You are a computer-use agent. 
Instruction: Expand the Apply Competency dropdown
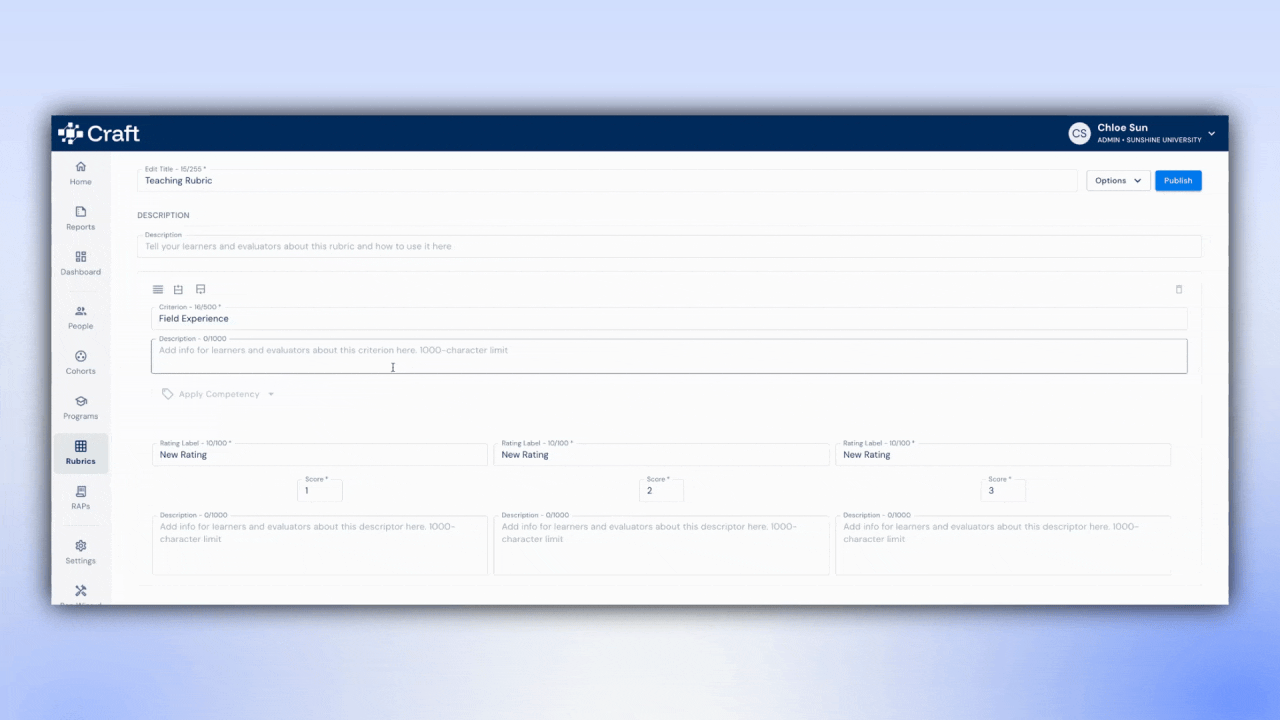218,394
